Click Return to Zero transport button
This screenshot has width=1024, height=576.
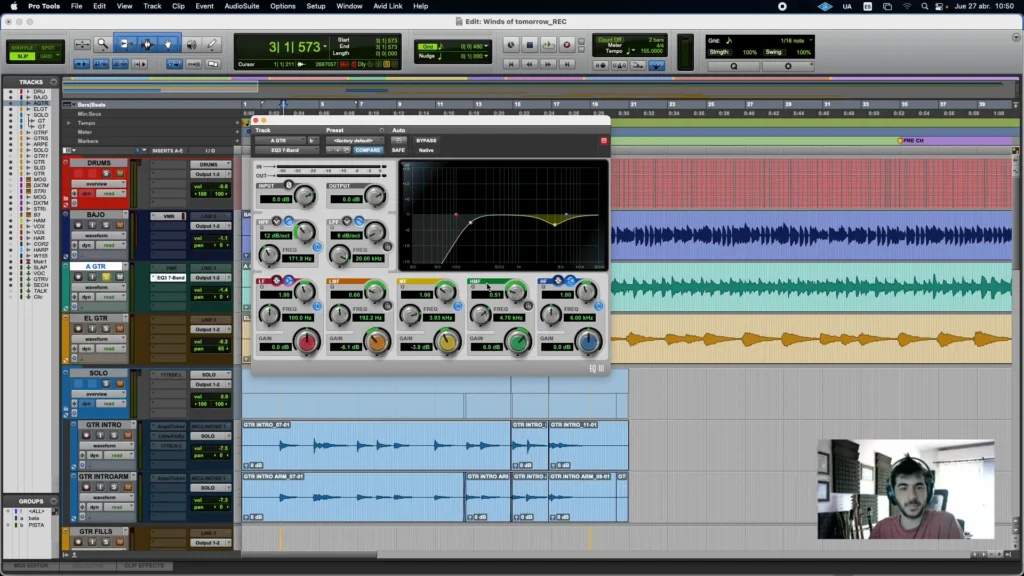[x=511, y=65]
